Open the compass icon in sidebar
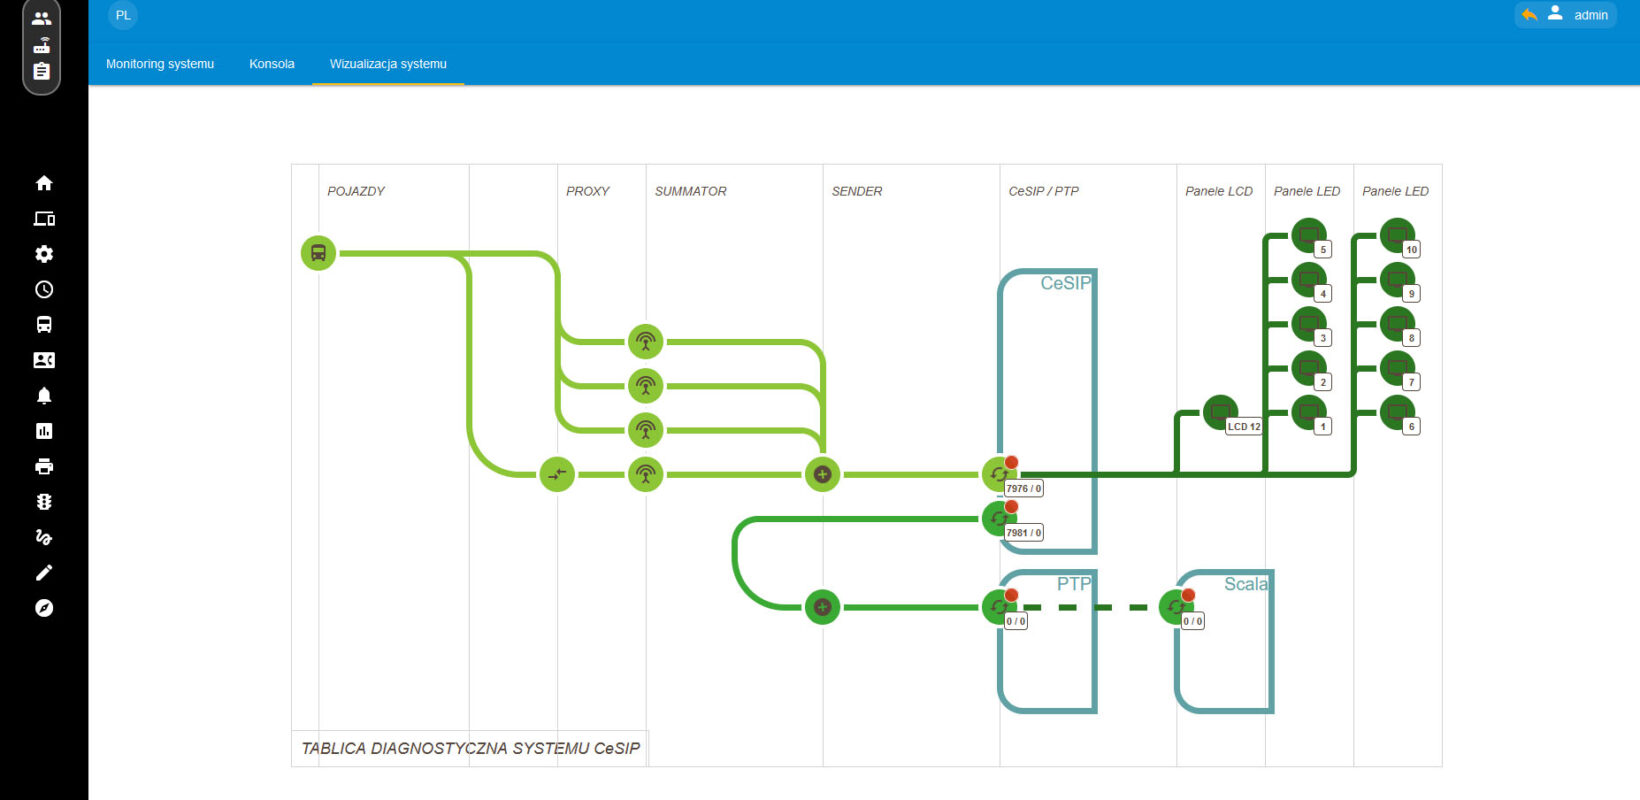The image size is (1640, 800). click(44, 608)
